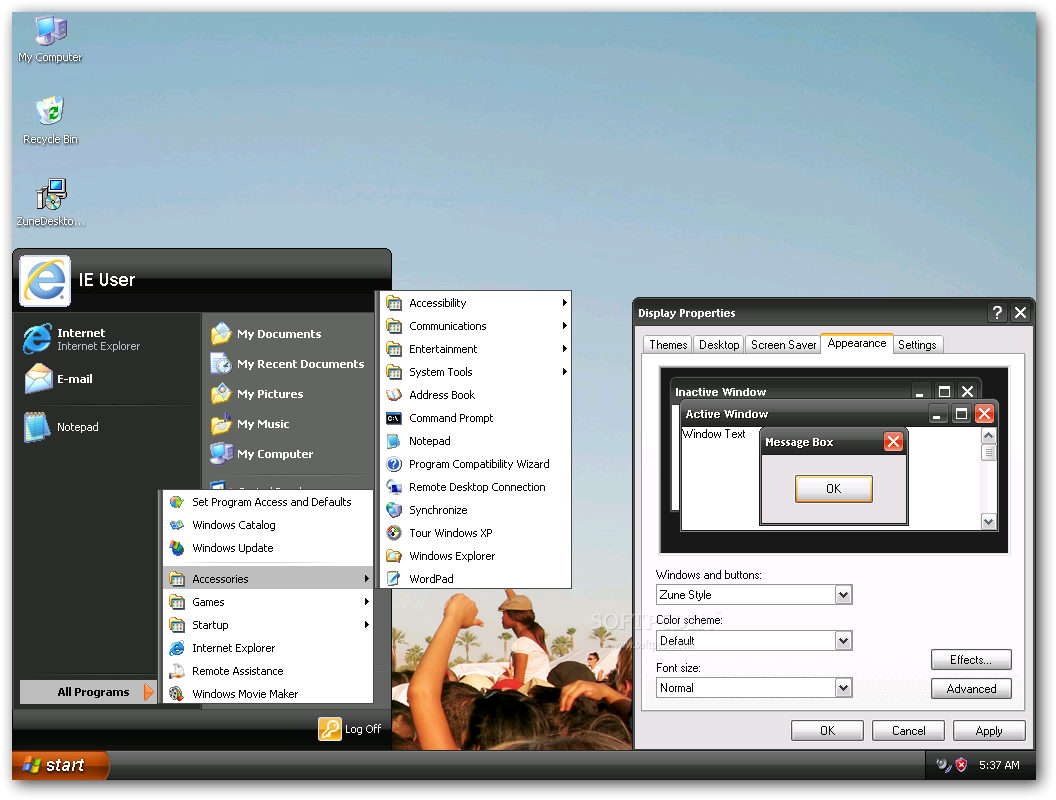Image resolution: width=1056 pixels, height=800 pixels.
Task: Launch Internet Explorer from pinned start menu
Action: pyautogui.click(x=82, y=339)
